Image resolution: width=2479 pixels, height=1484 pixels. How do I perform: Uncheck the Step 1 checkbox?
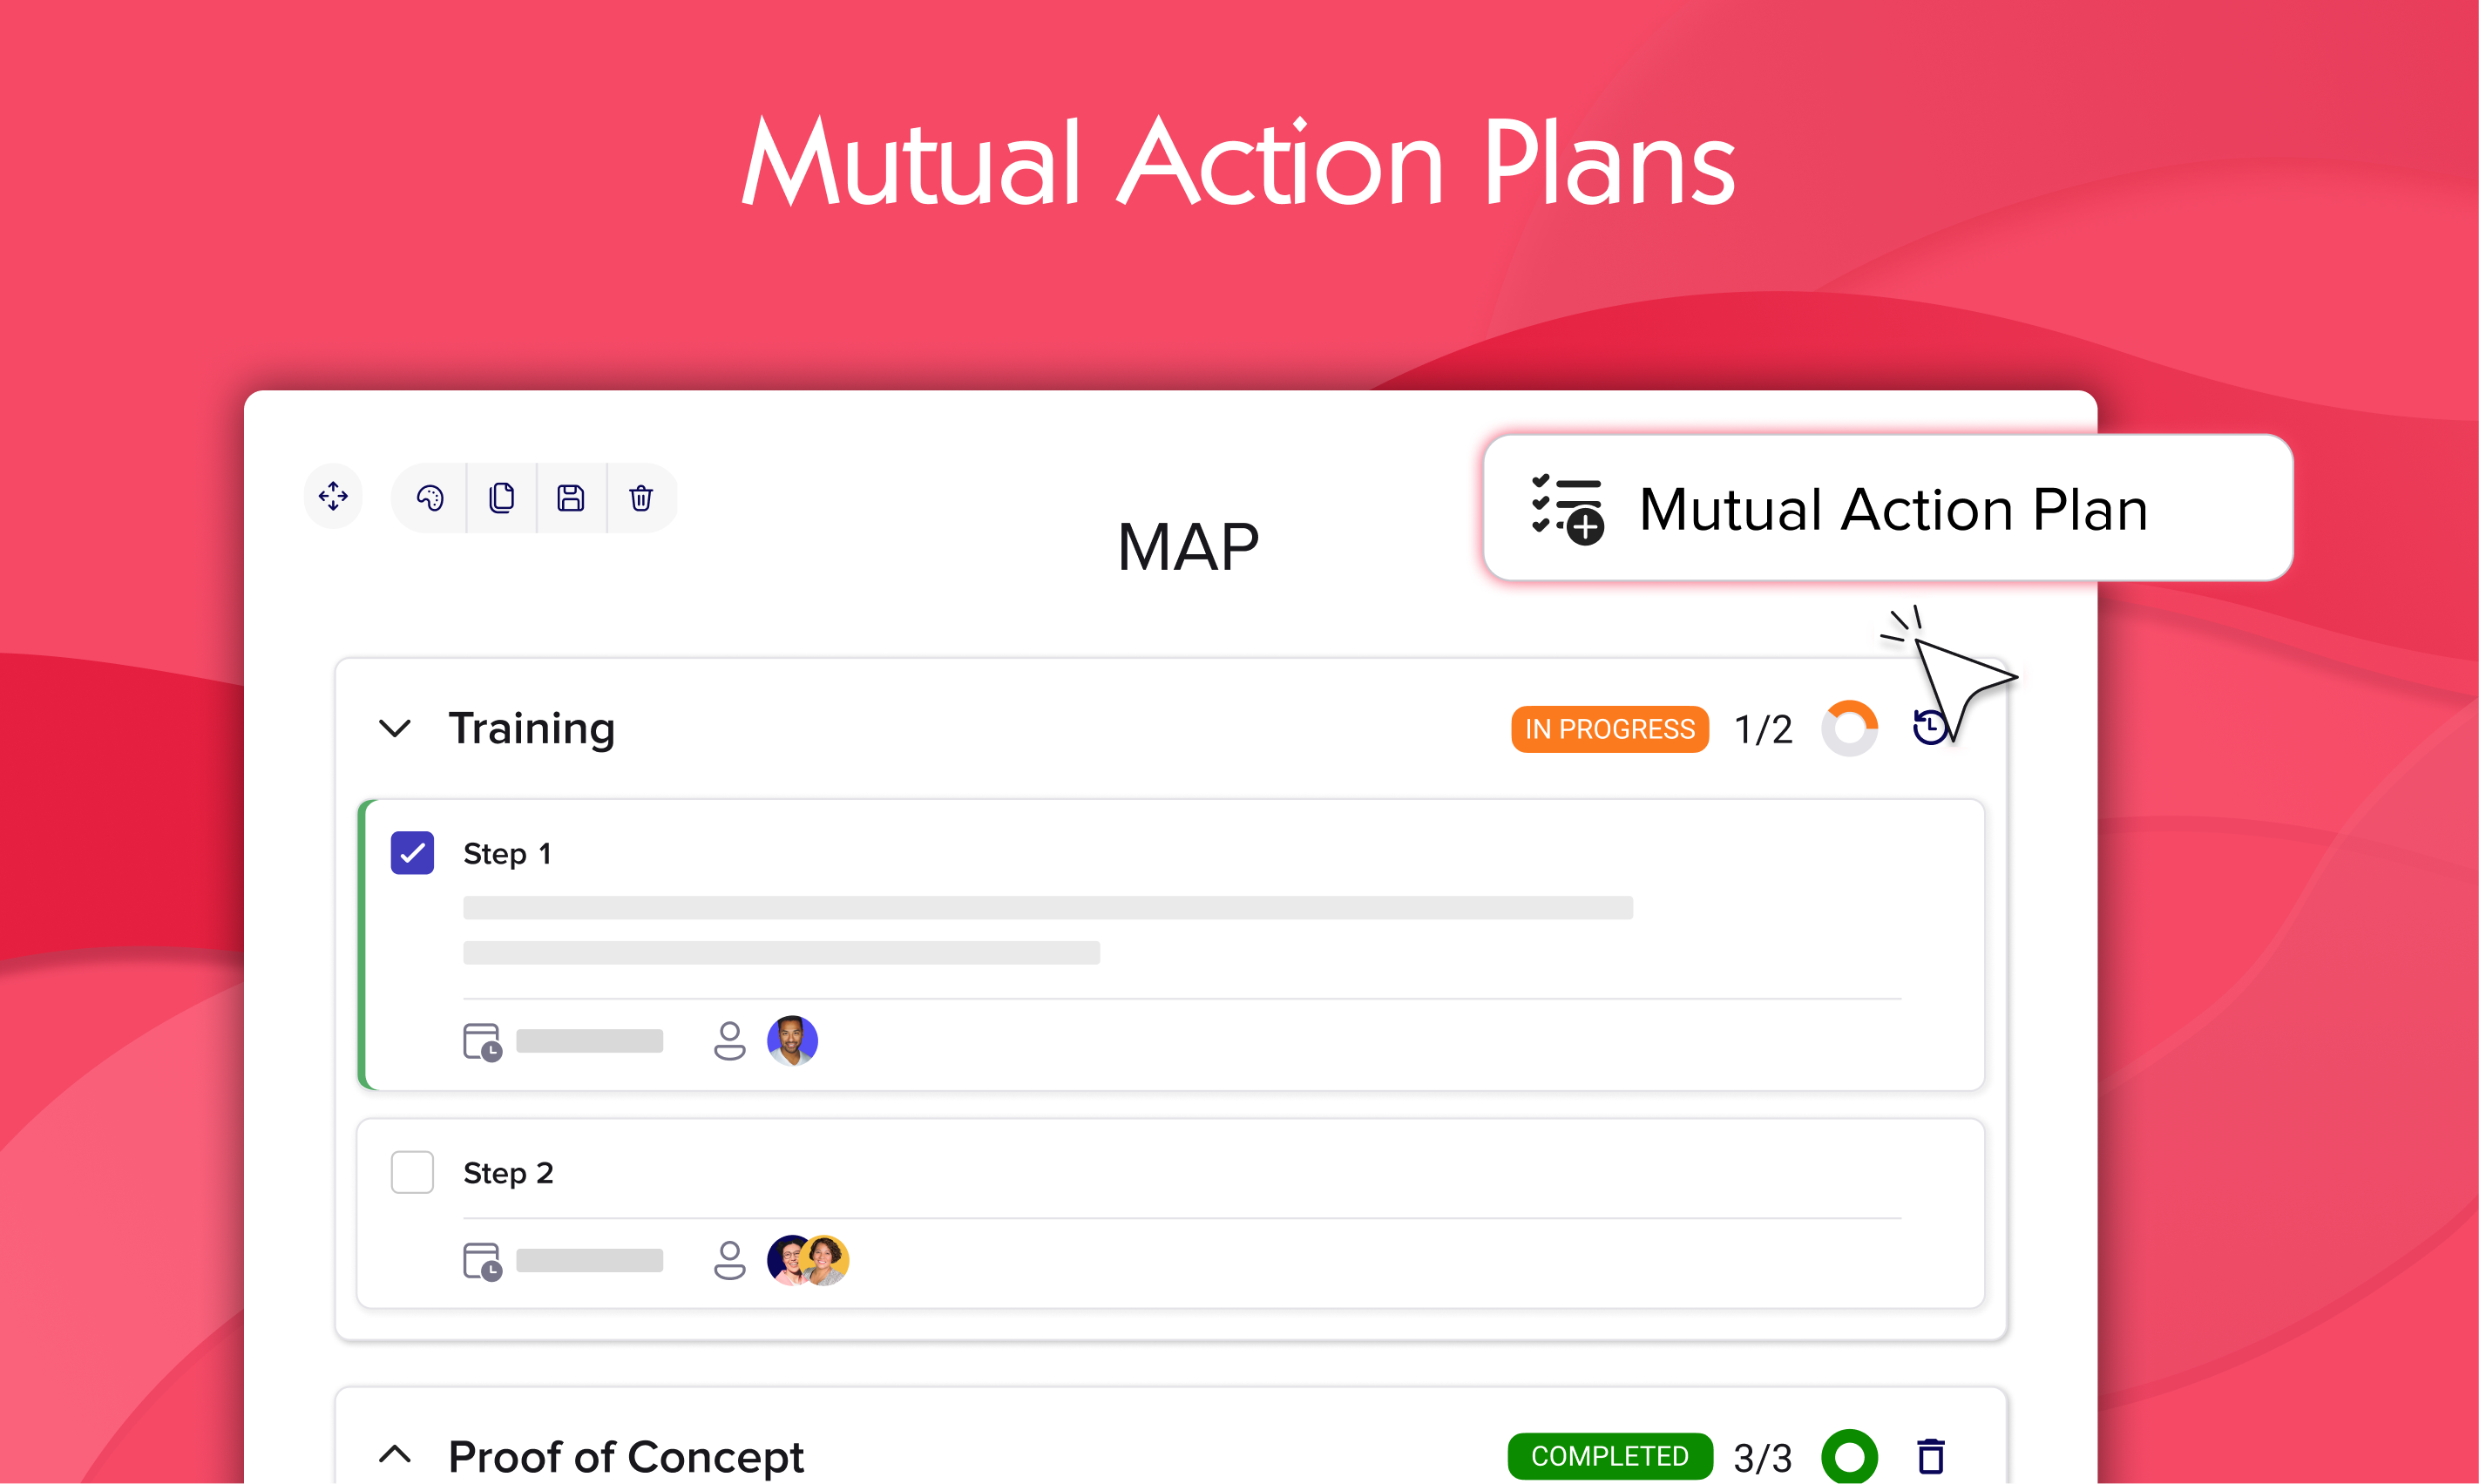pos(412,853)
